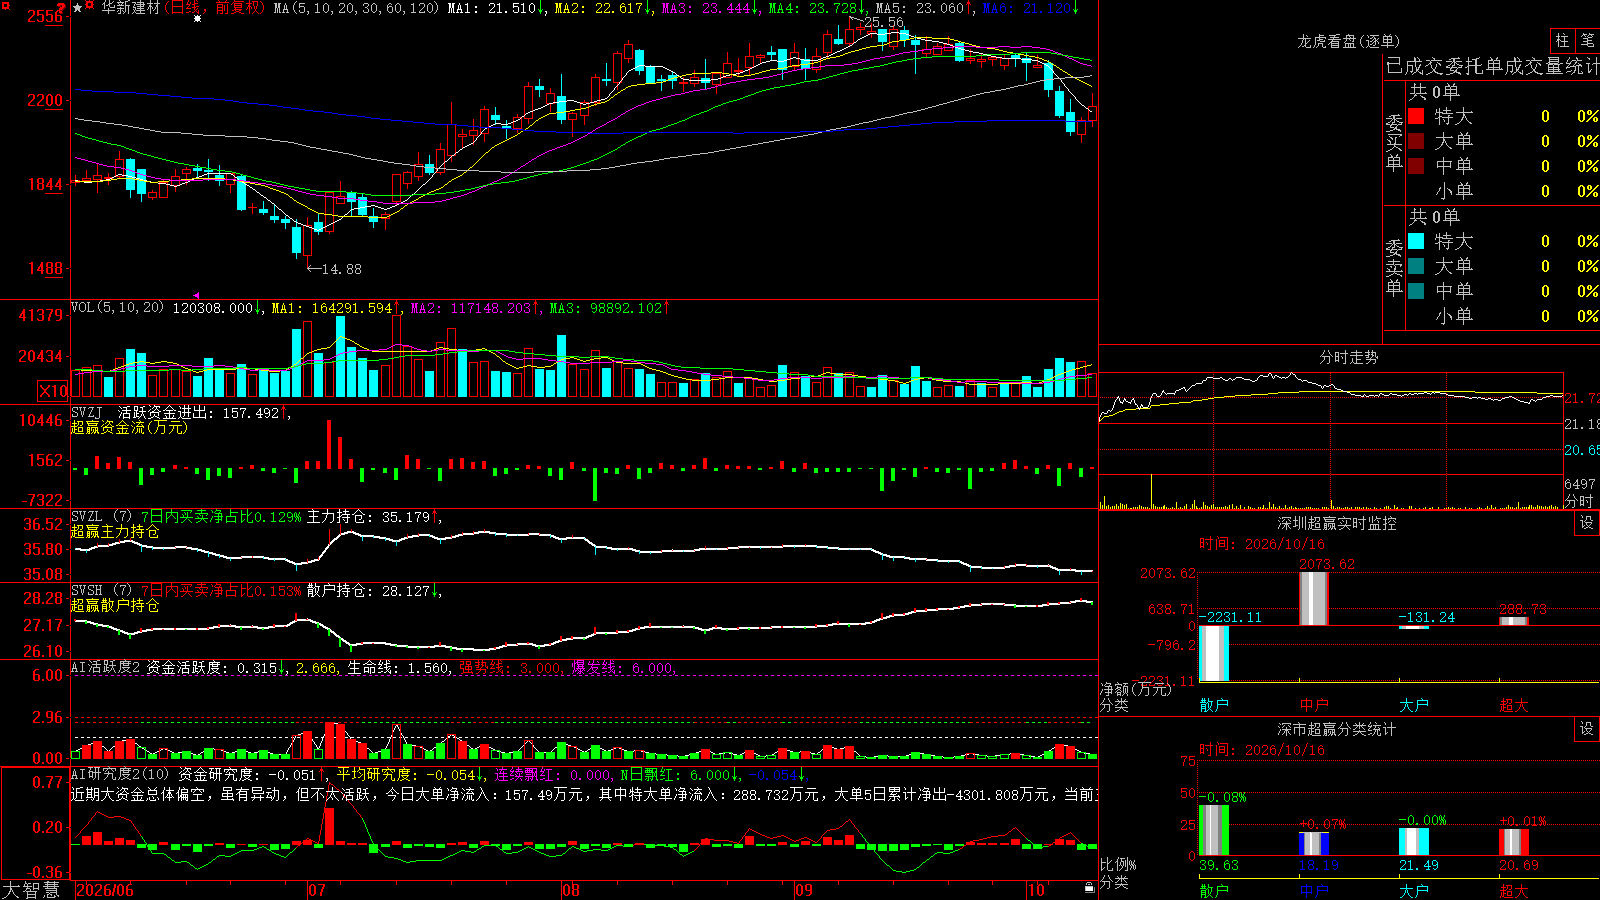Image resolution: width=1600 pixels, height=900 pixels.
Task: Click the red question mark help icon
Action: point(61,7)
